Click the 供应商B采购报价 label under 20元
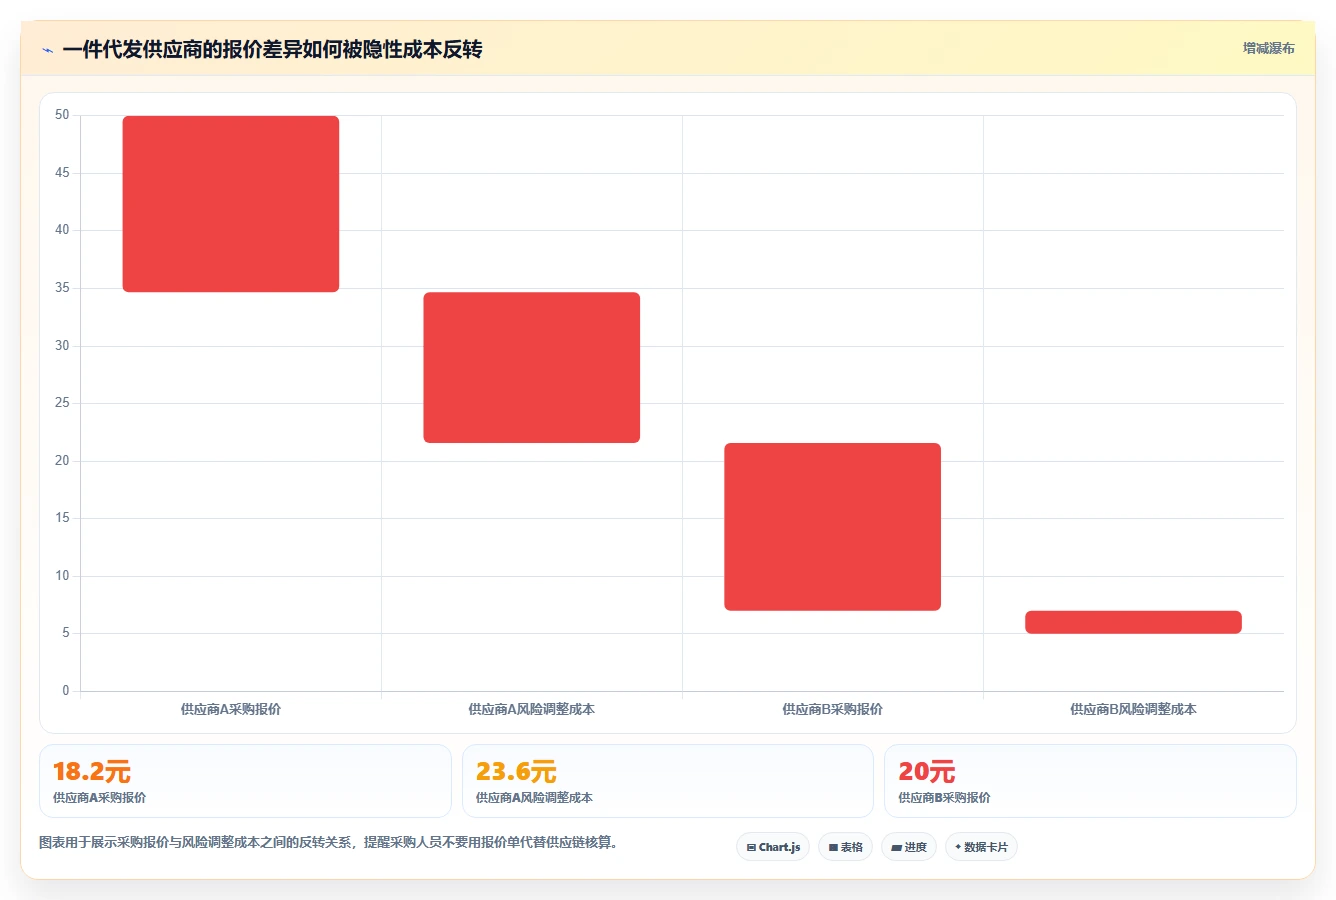The height and width of the screenshot is (900, 1336). [x=944, y=798]
